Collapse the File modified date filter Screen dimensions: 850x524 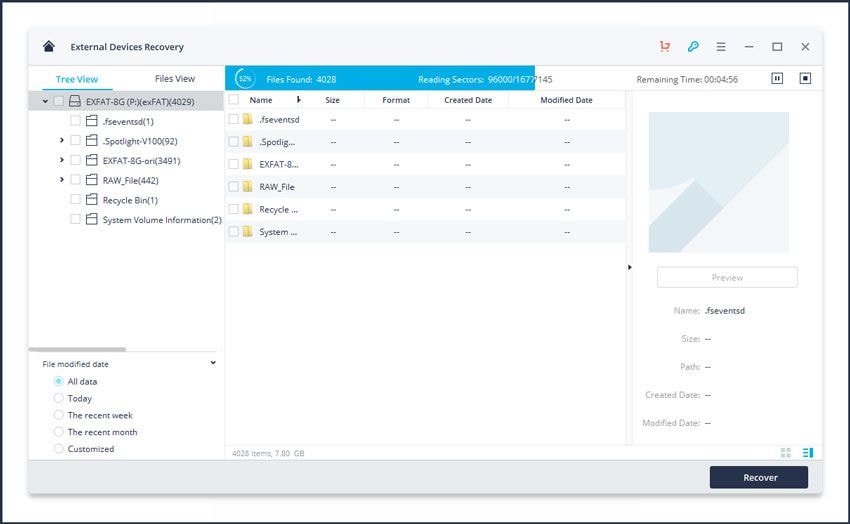click(x=213, y=363)
